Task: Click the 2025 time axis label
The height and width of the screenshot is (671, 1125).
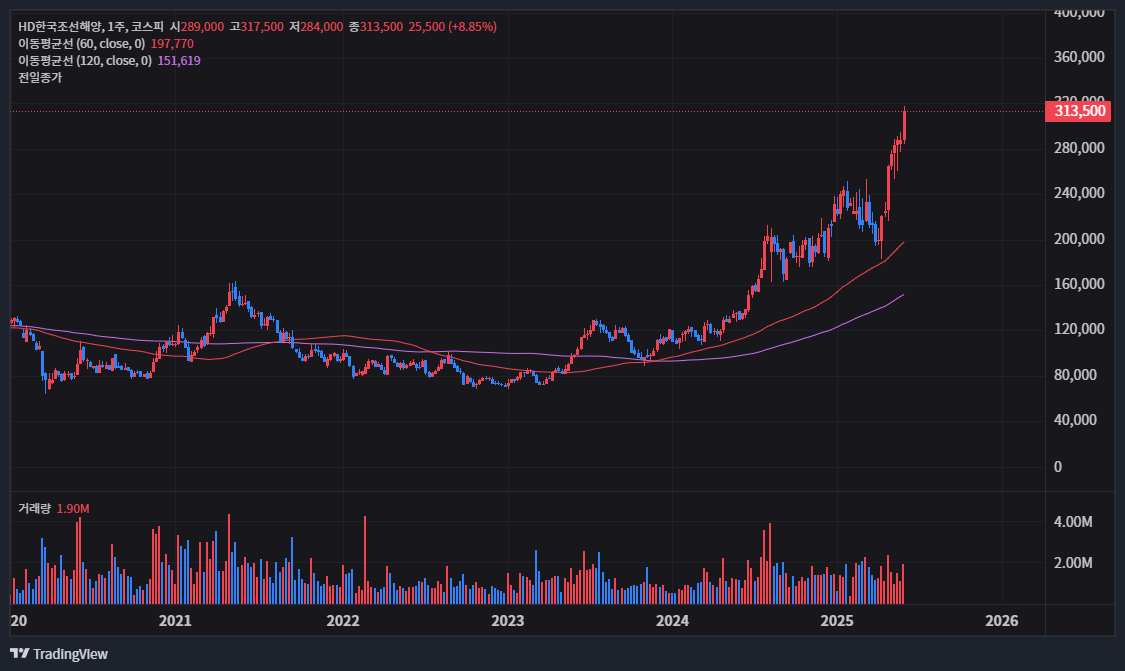Action: [837, 621]
